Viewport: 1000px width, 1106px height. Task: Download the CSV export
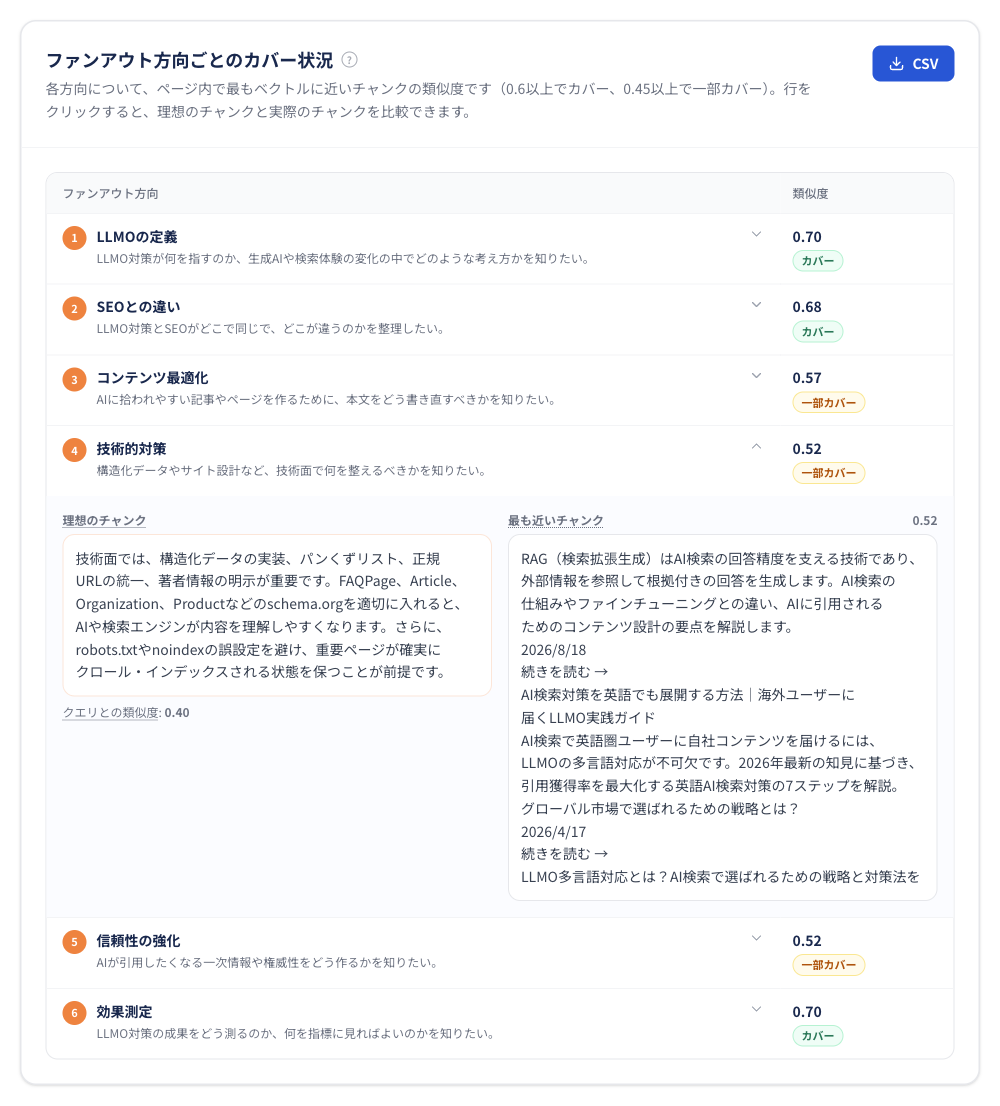click(x=913, y=63)
